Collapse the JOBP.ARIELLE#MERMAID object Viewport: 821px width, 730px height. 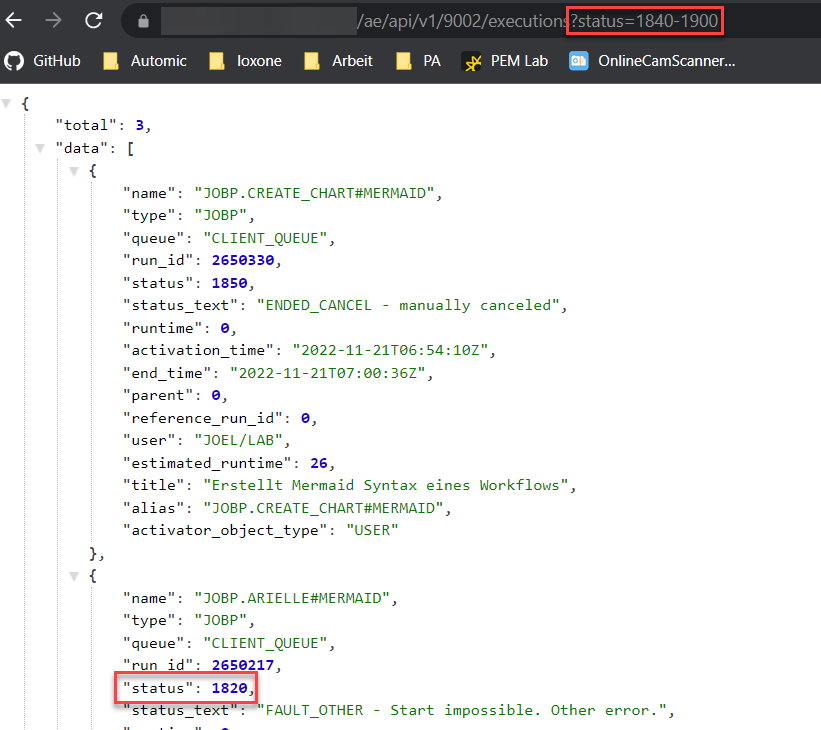[74, 576]
